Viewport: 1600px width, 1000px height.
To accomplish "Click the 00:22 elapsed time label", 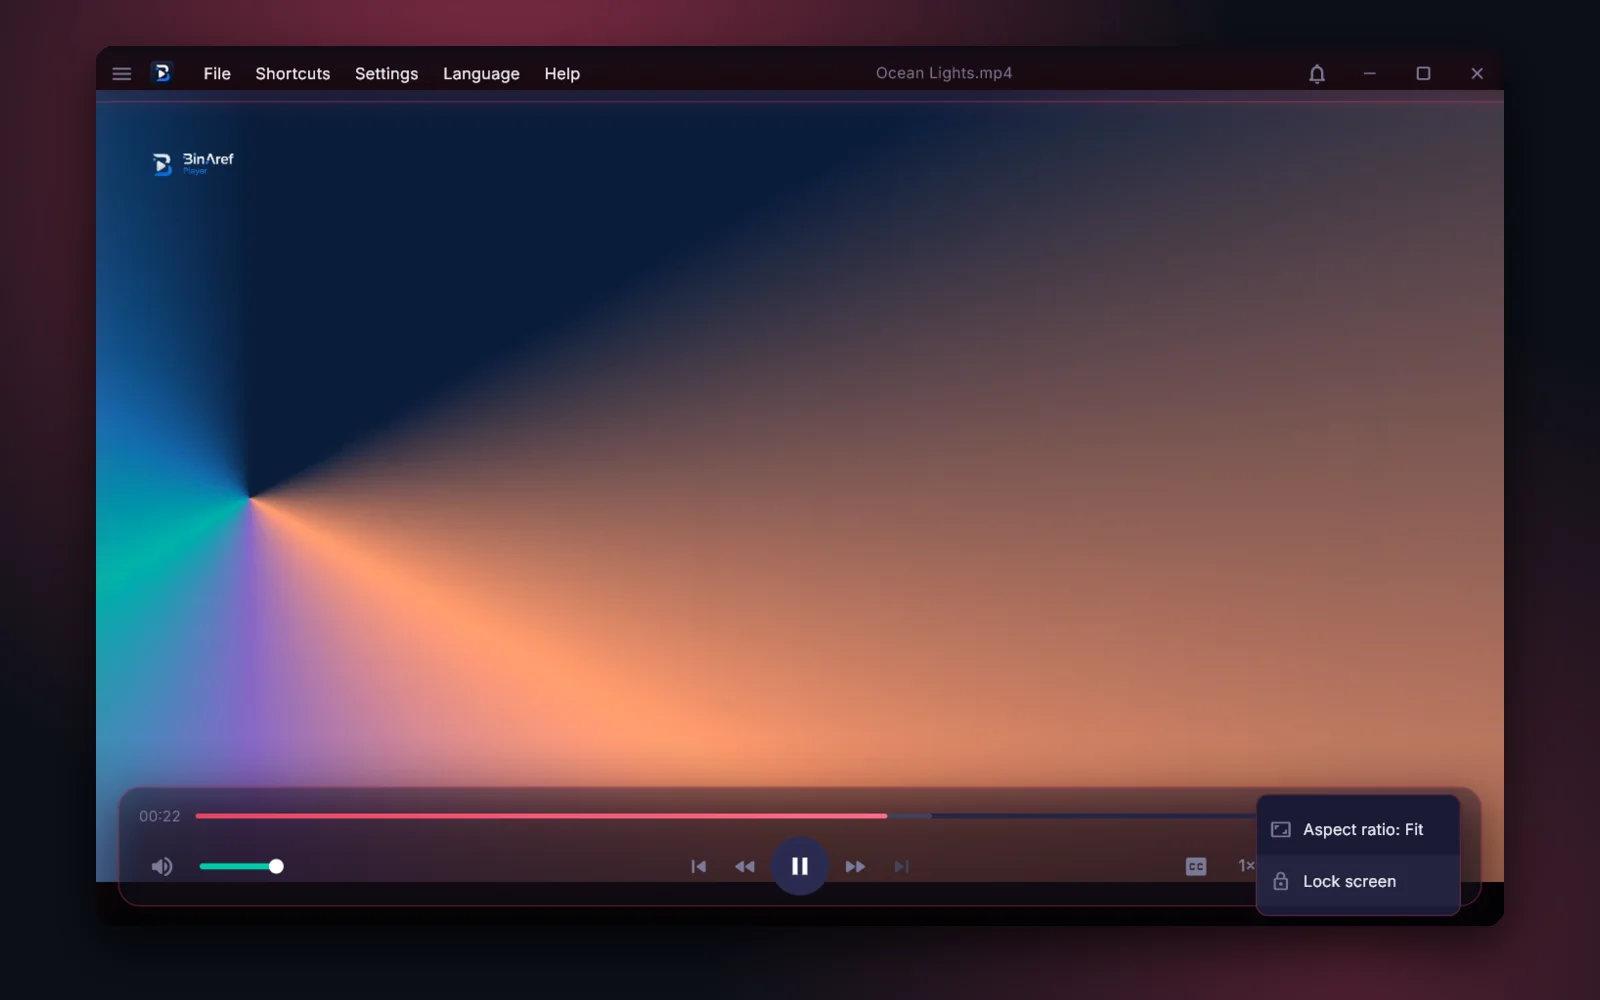I will (160, 816).
